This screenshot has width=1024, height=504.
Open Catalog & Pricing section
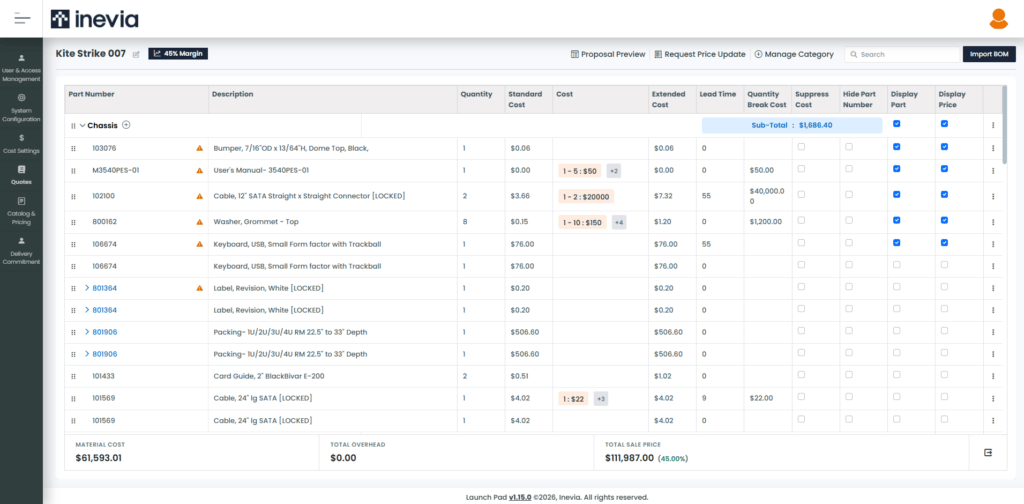[x=22, y=209]
